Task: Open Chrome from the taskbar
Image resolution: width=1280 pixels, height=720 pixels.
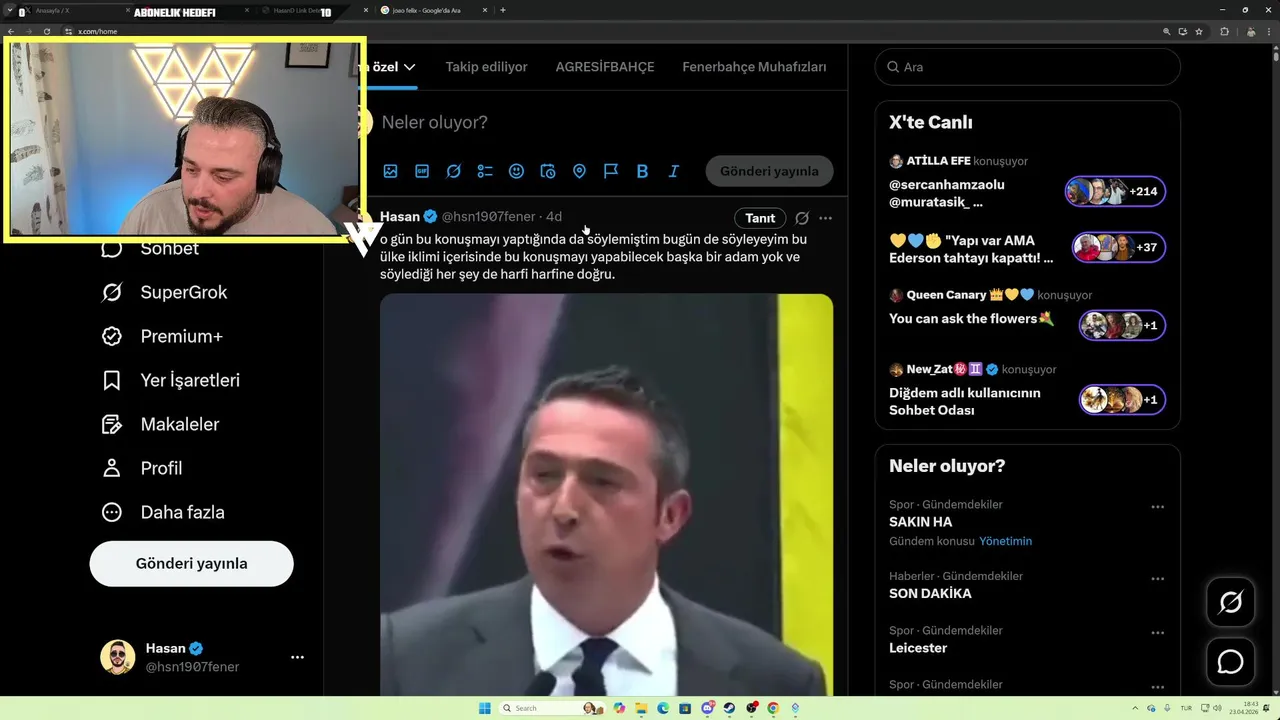Action: [x=773, y=708]
